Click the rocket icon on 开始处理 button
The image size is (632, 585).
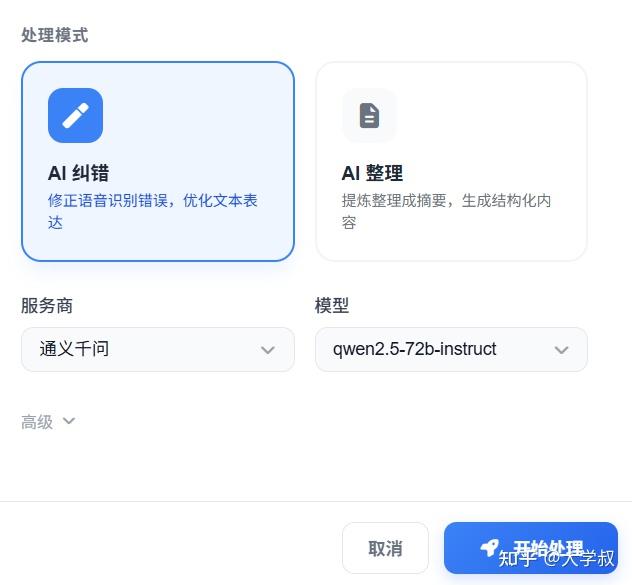click(489, 548)
